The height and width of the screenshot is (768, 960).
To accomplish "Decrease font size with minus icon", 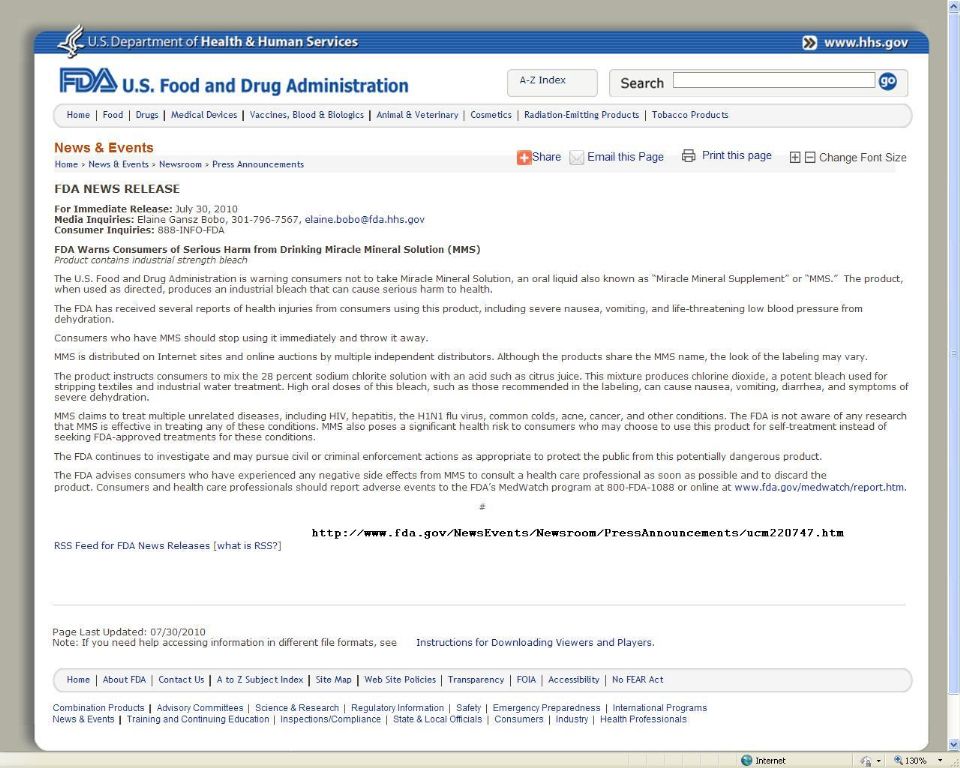I will coord(809,157).
